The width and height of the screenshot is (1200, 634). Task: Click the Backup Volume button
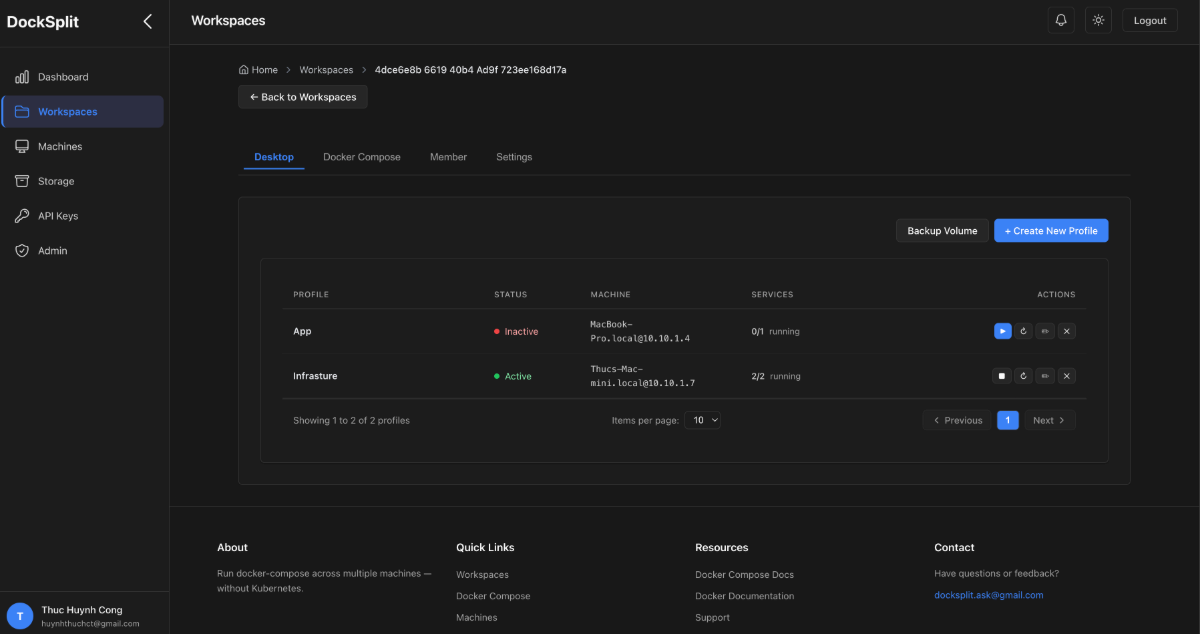(x=941, y=230)
